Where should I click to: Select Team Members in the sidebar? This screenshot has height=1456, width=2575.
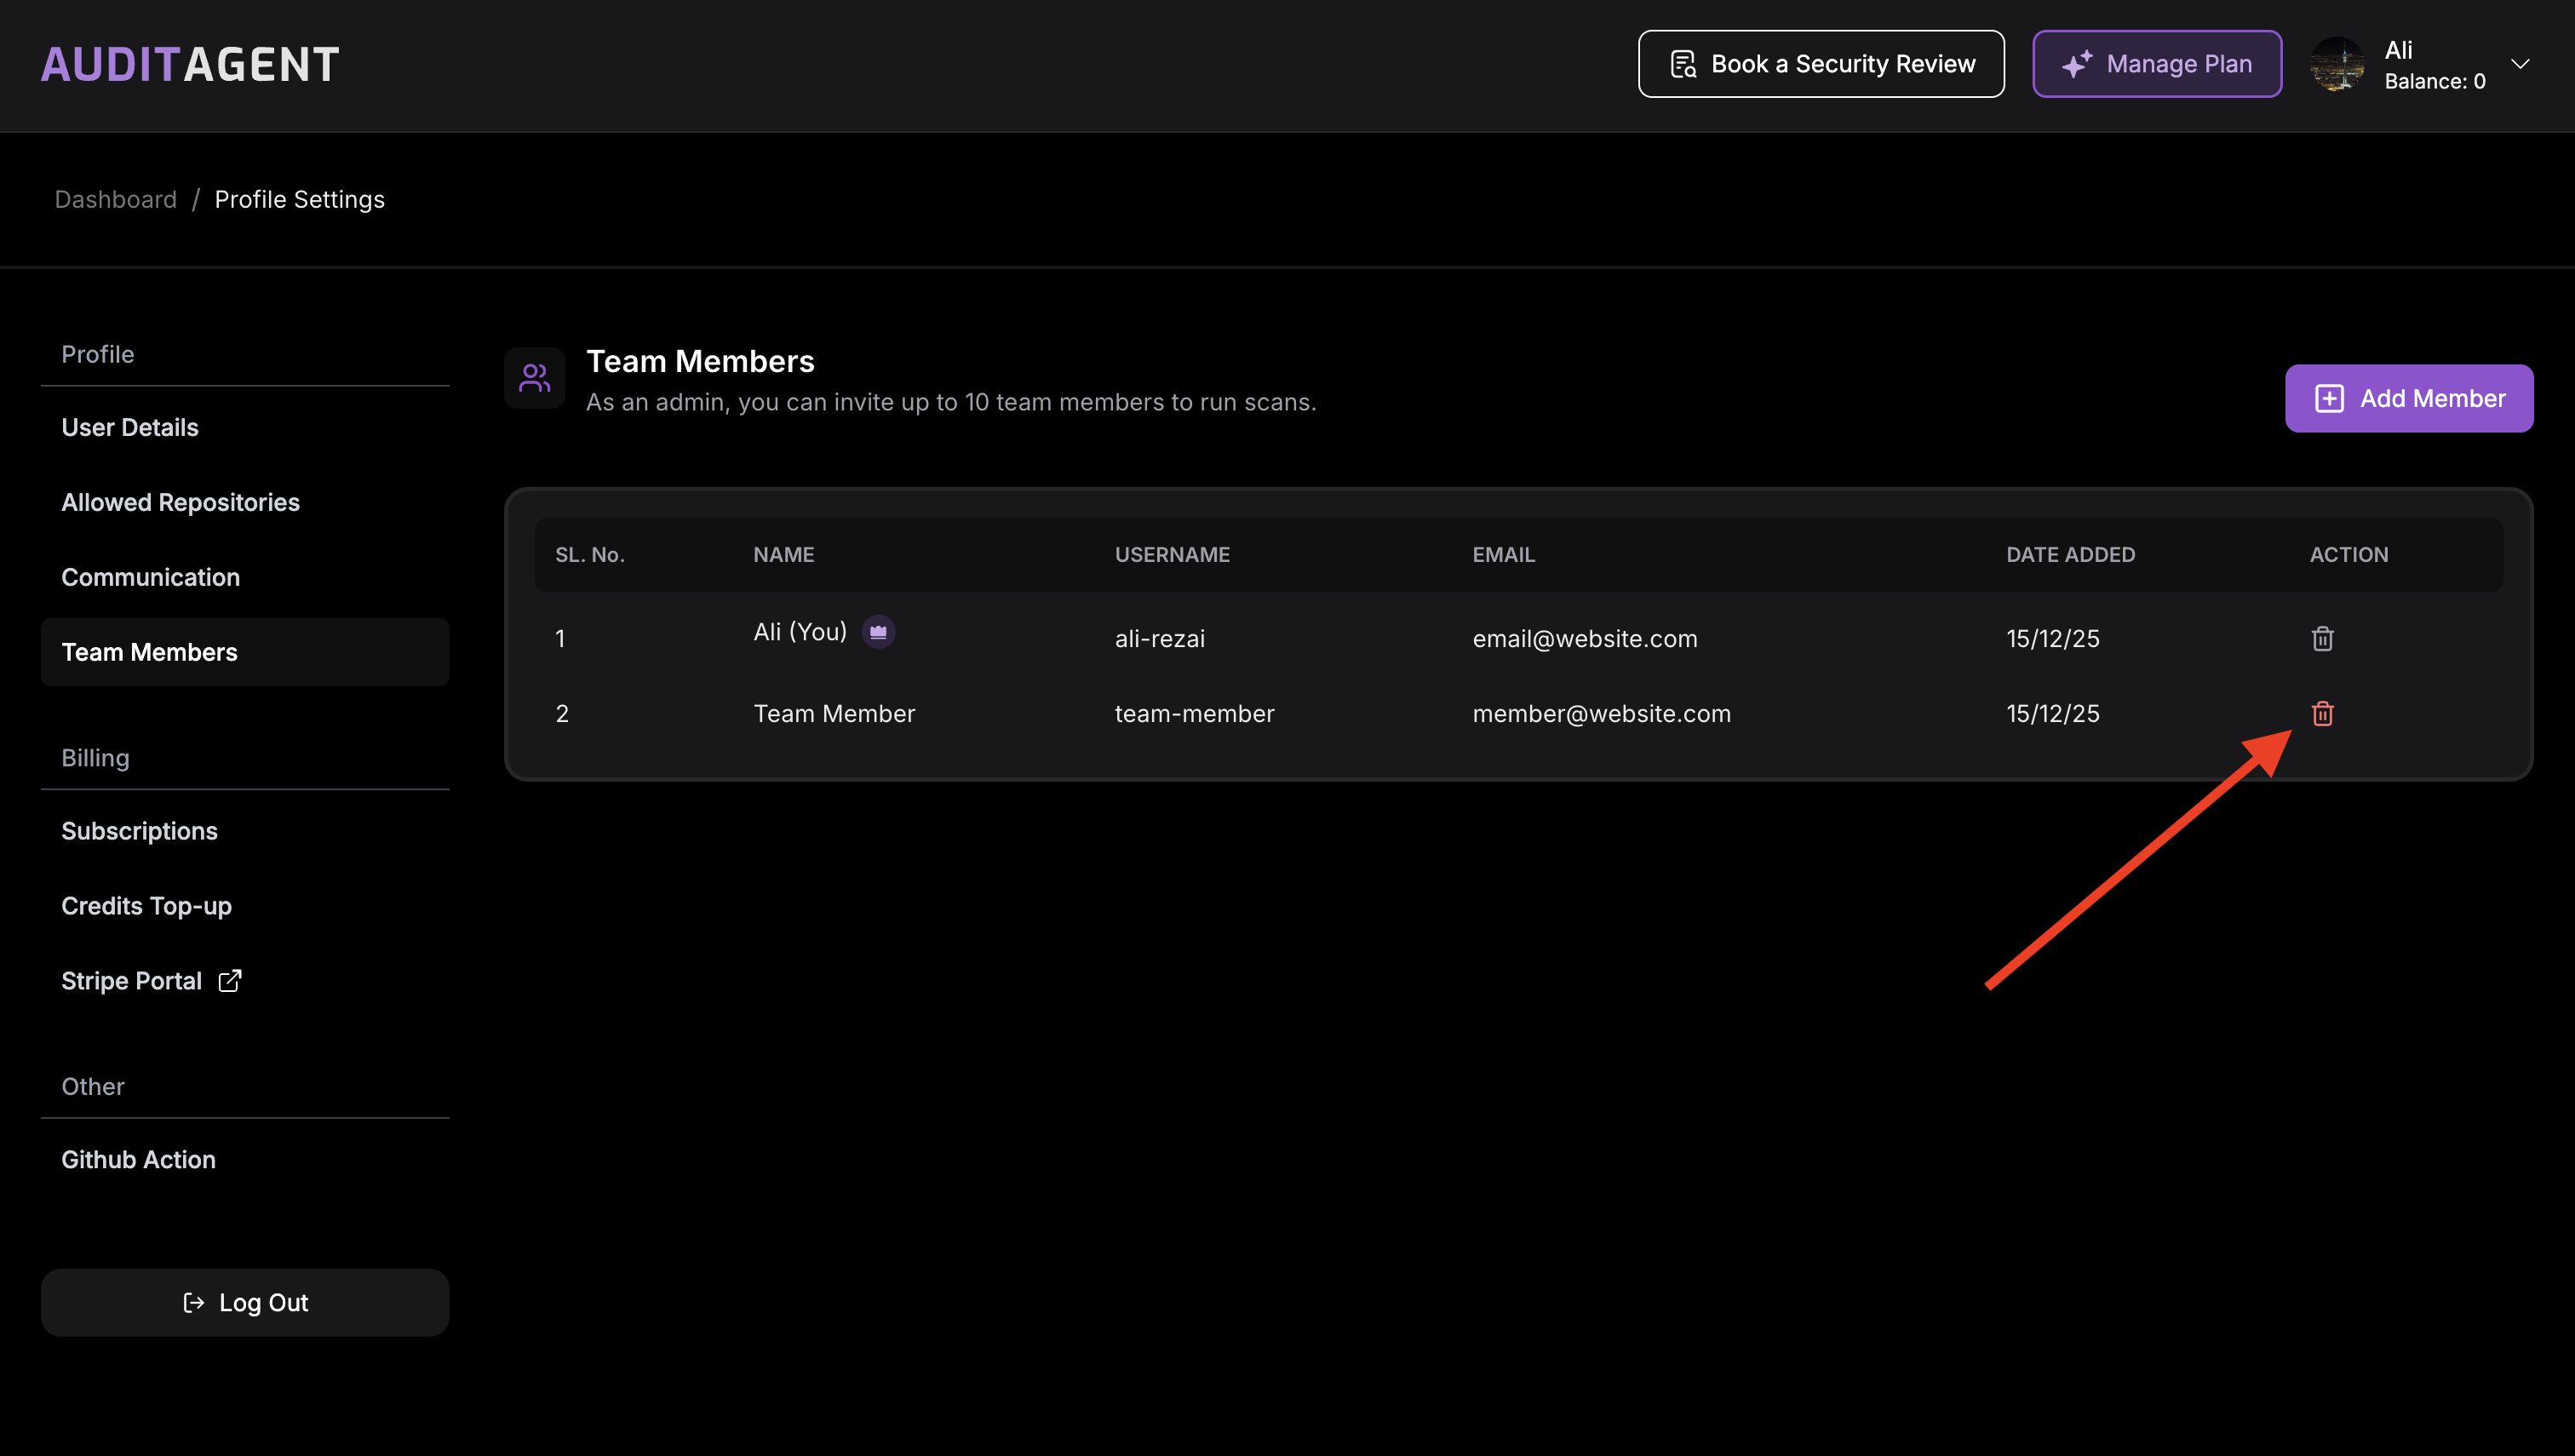[x=150, y=651]
